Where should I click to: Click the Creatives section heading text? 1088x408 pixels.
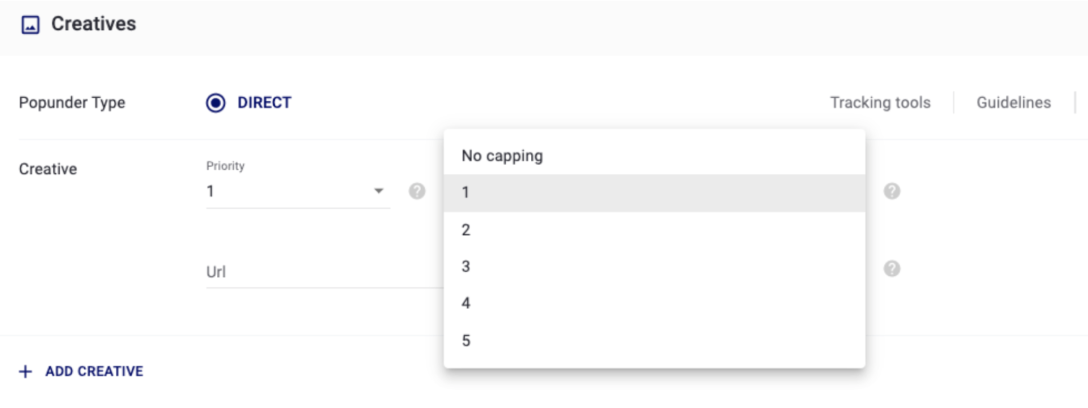point(93,24)
